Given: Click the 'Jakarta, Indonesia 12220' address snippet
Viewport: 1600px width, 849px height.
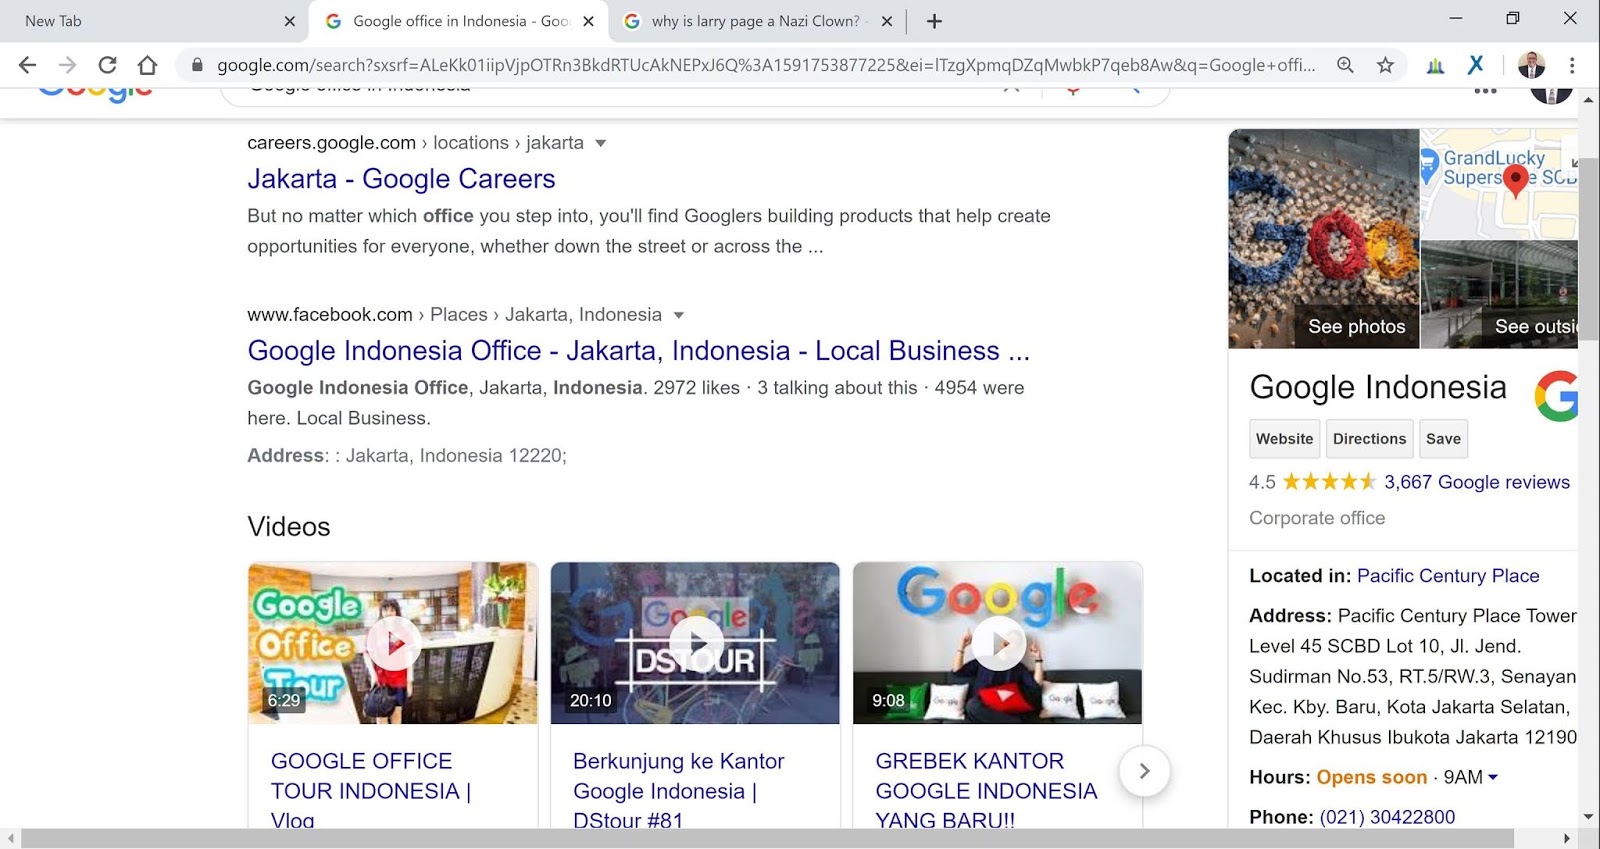Looking at the screenshot, I should pos(456,456).
